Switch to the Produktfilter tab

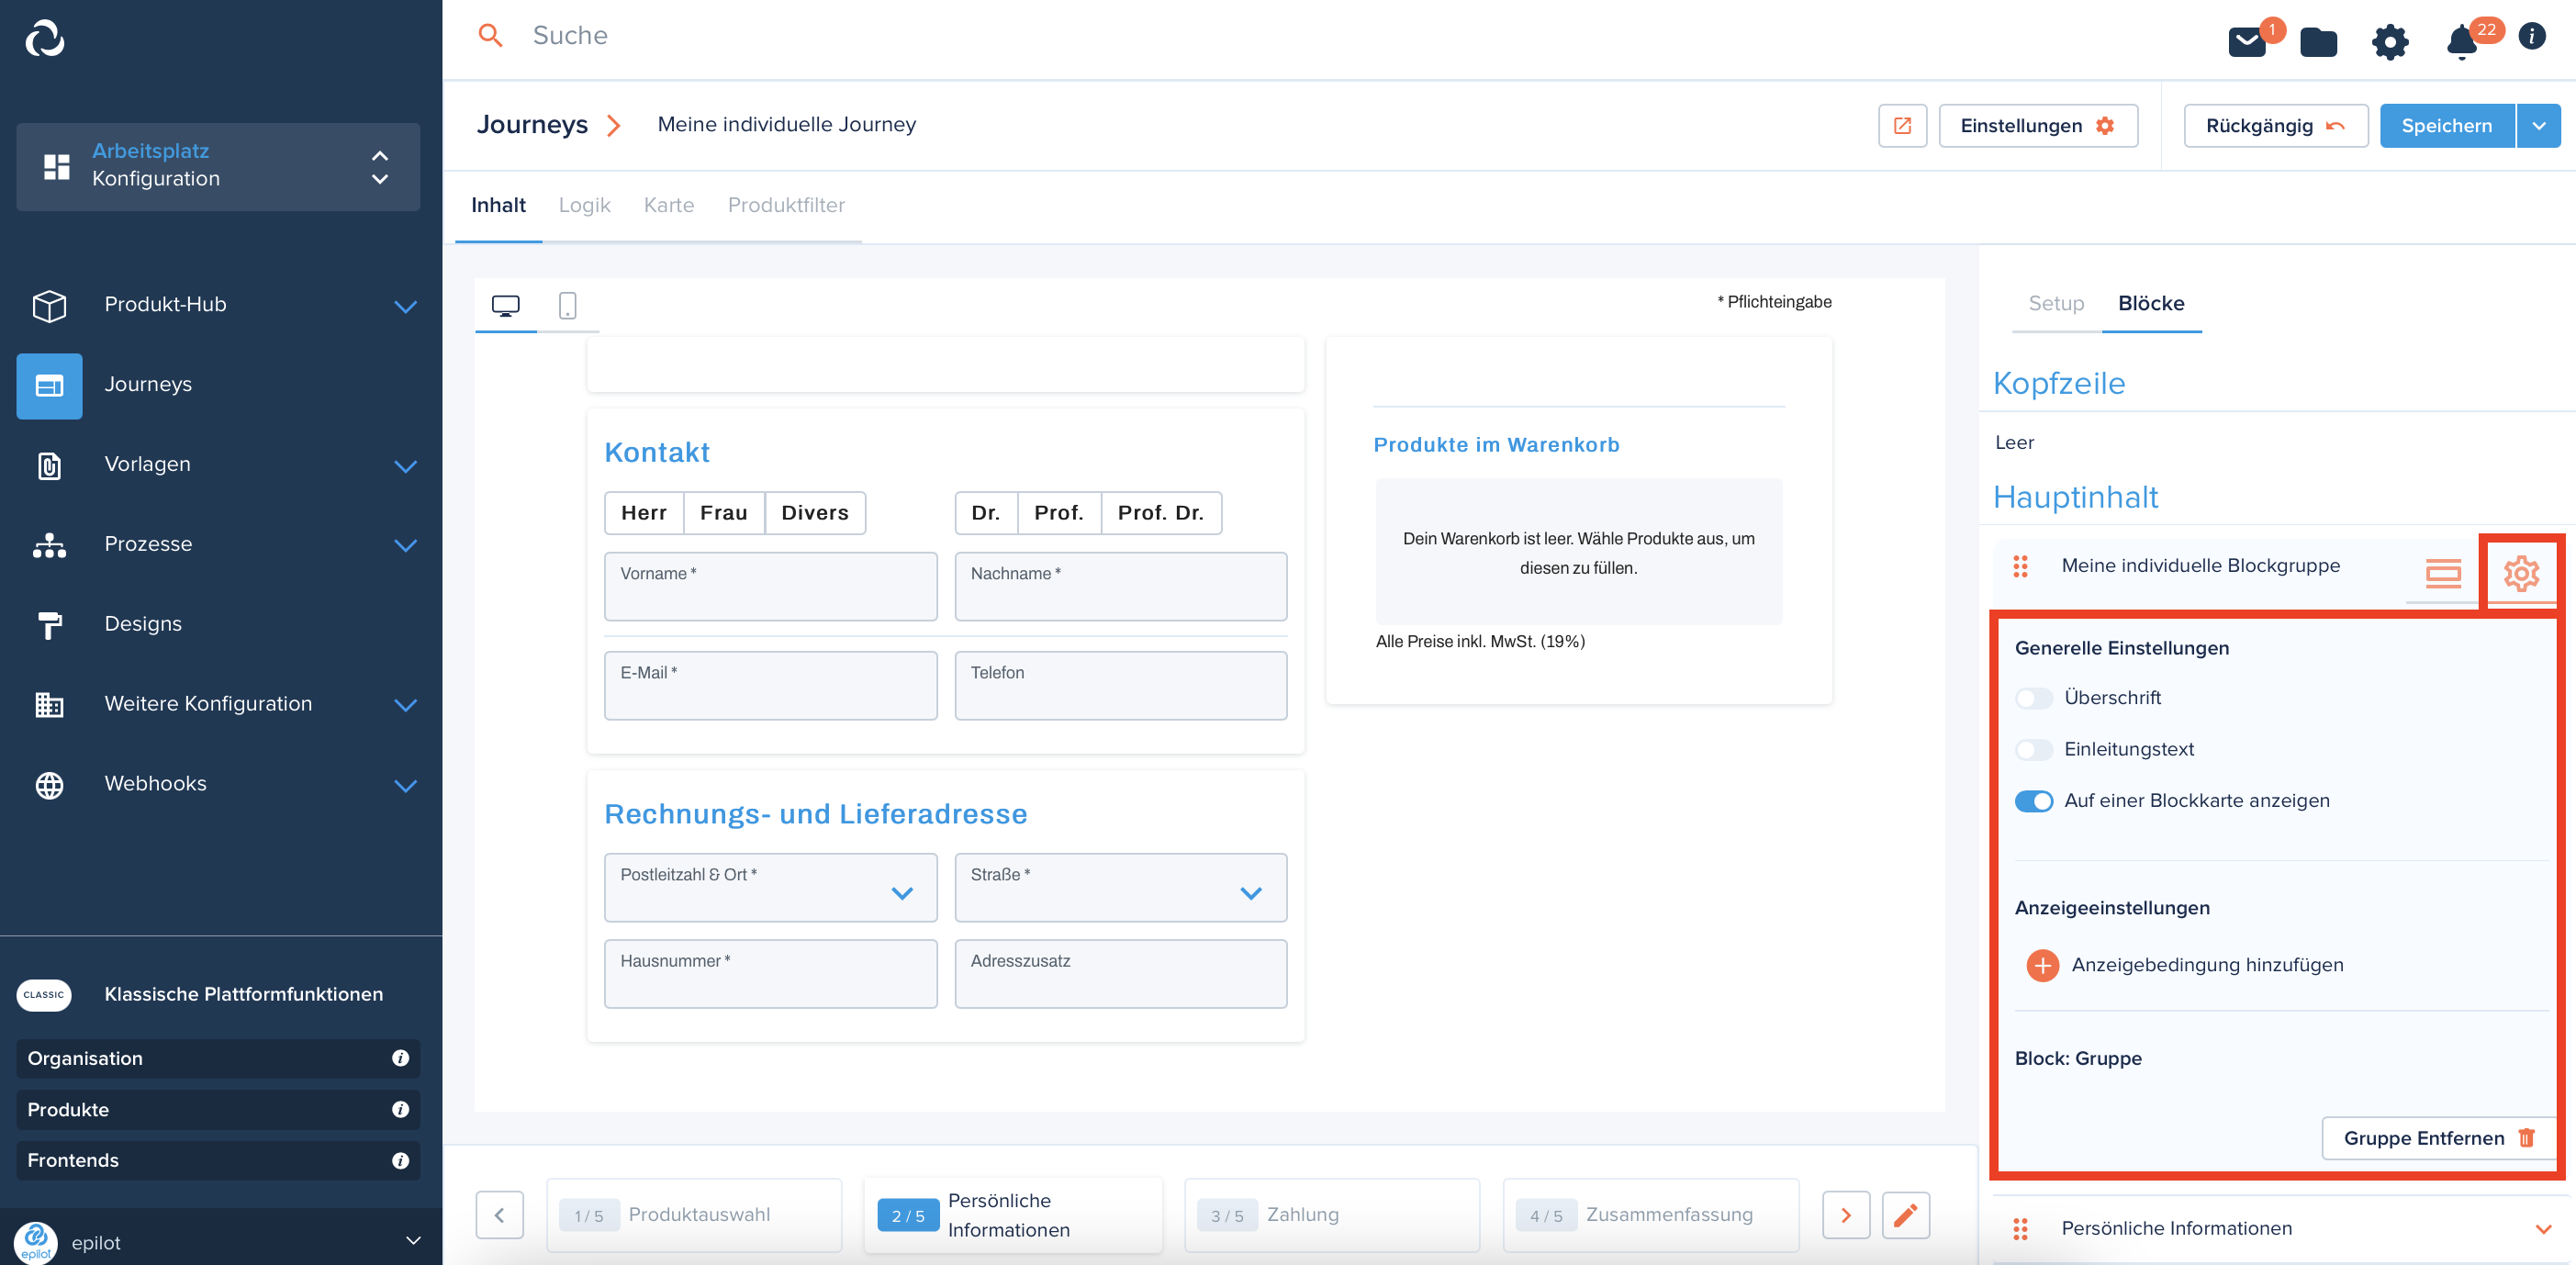786,205
